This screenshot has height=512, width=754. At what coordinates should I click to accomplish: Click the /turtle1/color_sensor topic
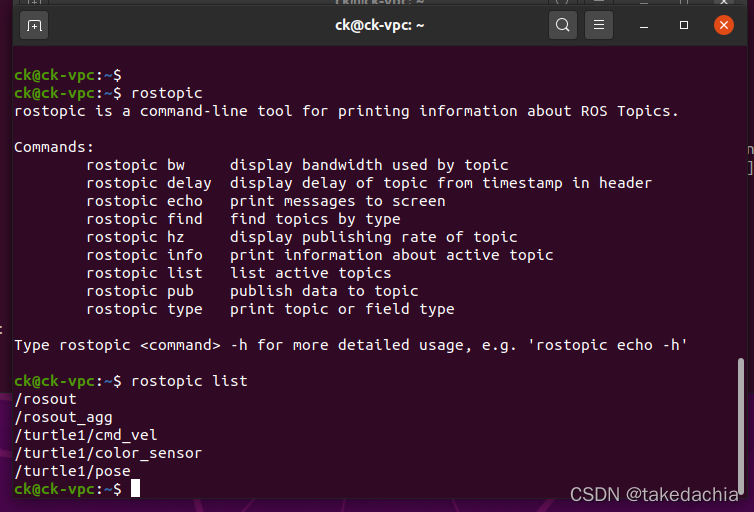point(108,453)
